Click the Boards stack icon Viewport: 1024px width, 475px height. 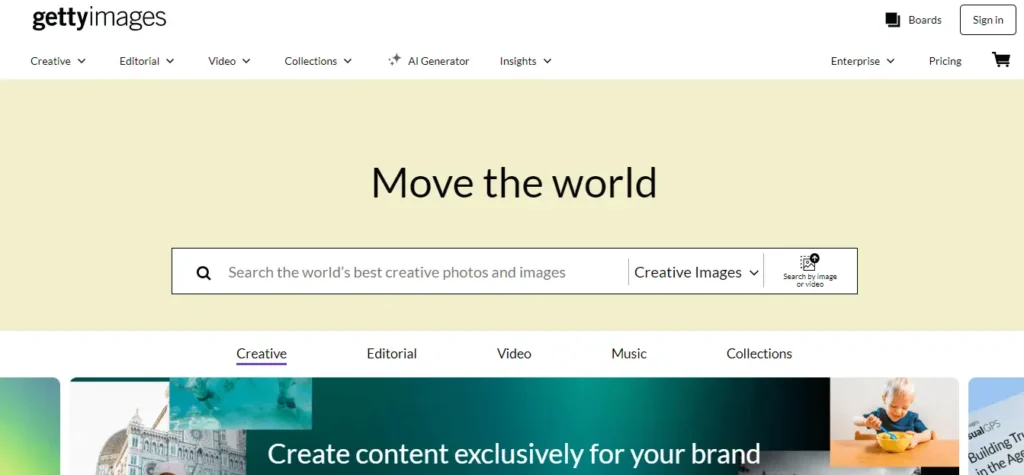pyautogui.click(x=893, y=20)
